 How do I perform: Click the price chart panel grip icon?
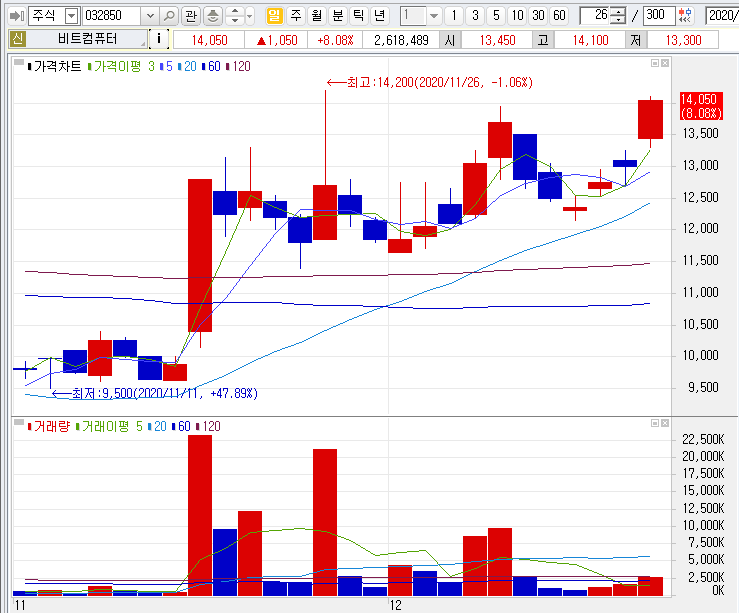(19, 63)
